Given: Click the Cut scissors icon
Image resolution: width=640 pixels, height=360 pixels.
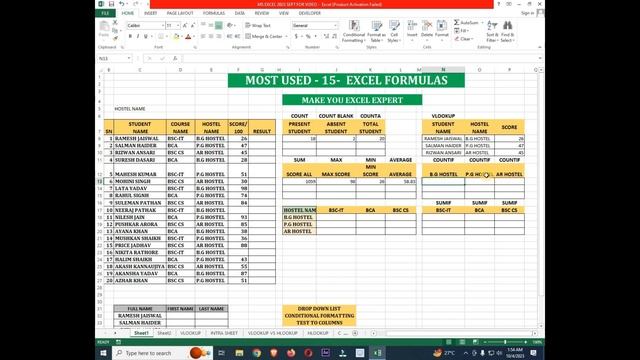Looking at the screenshot, I should tap(115, 22).
